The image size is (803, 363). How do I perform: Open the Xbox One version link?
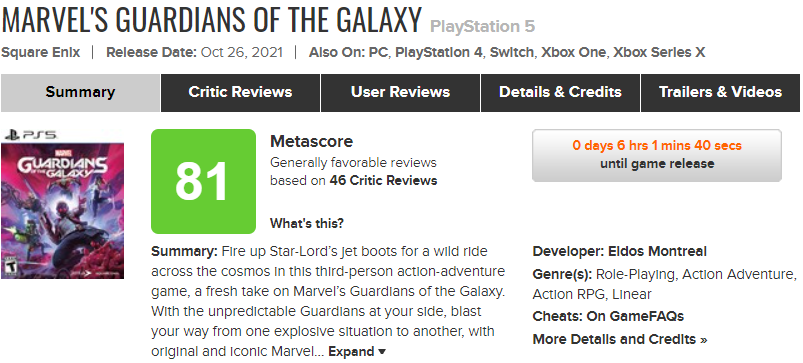point(573,52)
